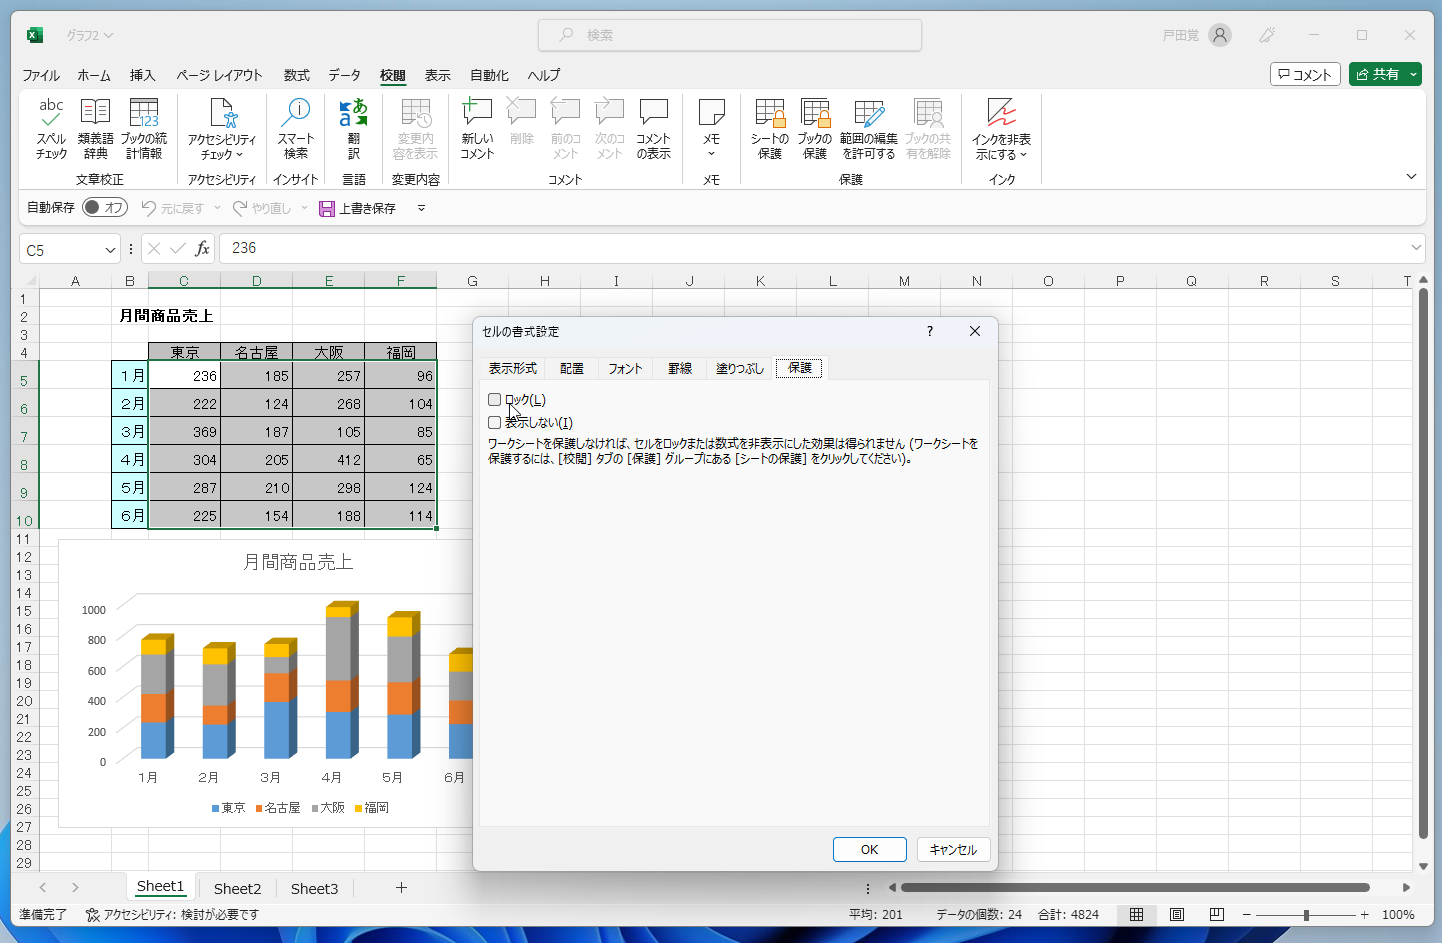Switch to normal view in status bar
1442x943 pixels.
pos(1137,914)
